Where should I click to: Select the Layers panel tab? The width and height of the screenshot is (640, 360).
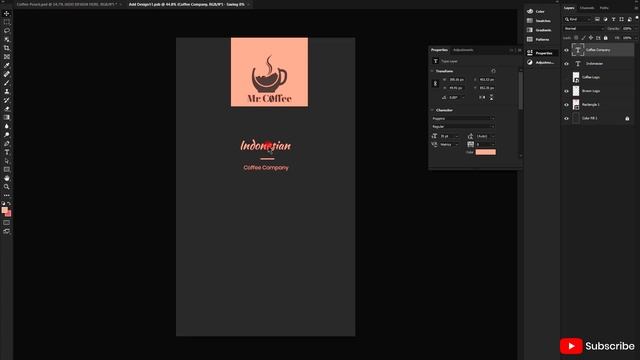569,8
